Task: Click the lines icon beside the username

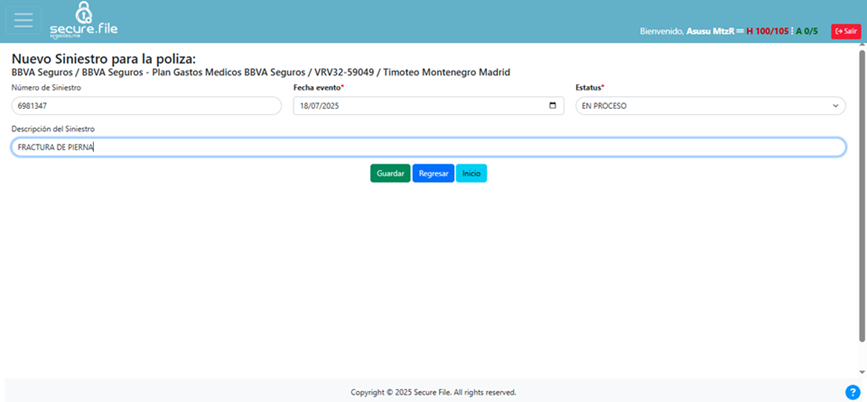Action: (x=740, y=31)
